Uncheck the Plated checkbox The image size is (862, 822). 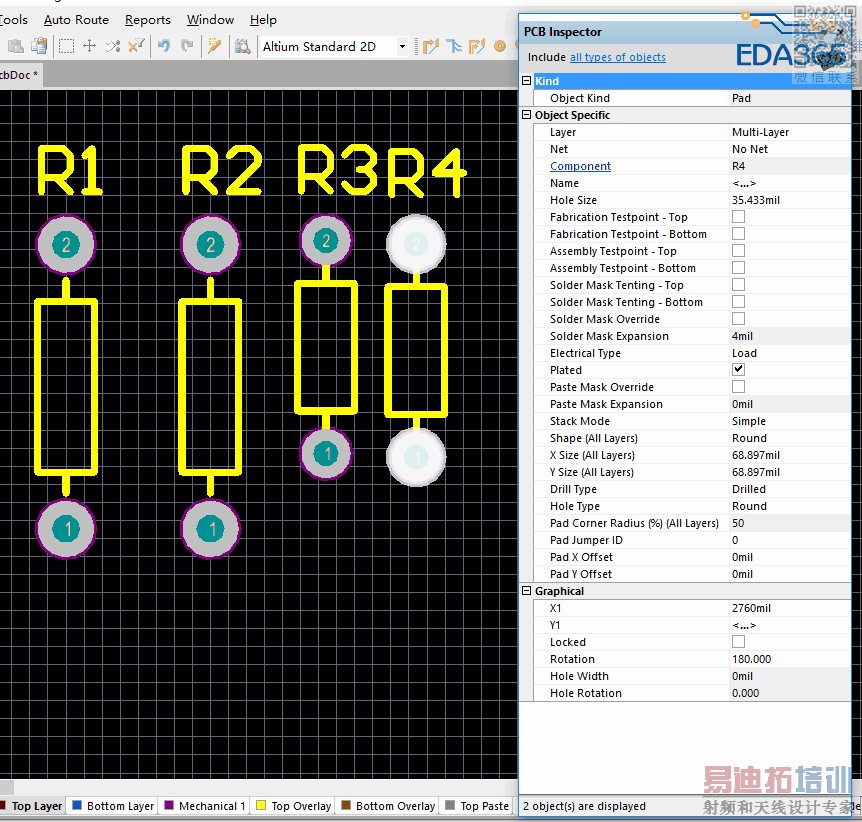[738, 370]
